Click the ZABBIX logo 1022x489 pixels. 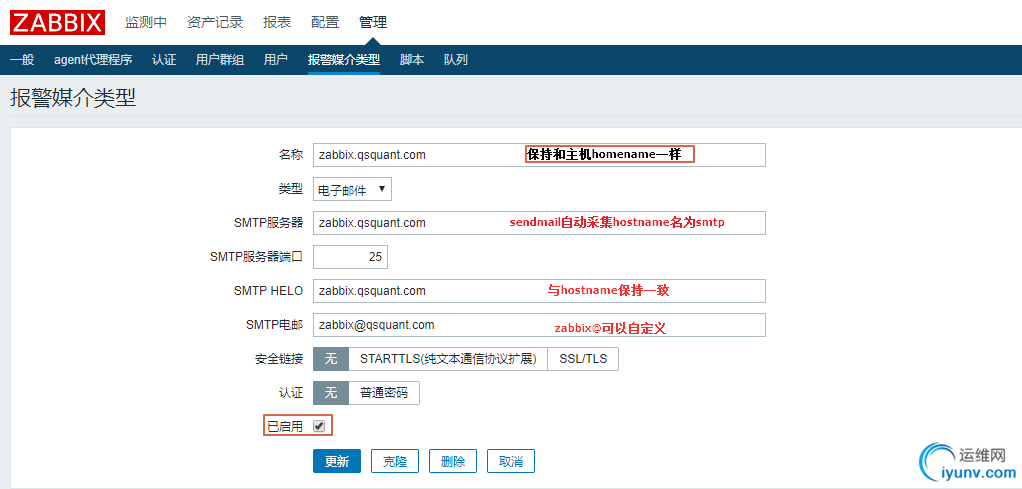point(57,22)
